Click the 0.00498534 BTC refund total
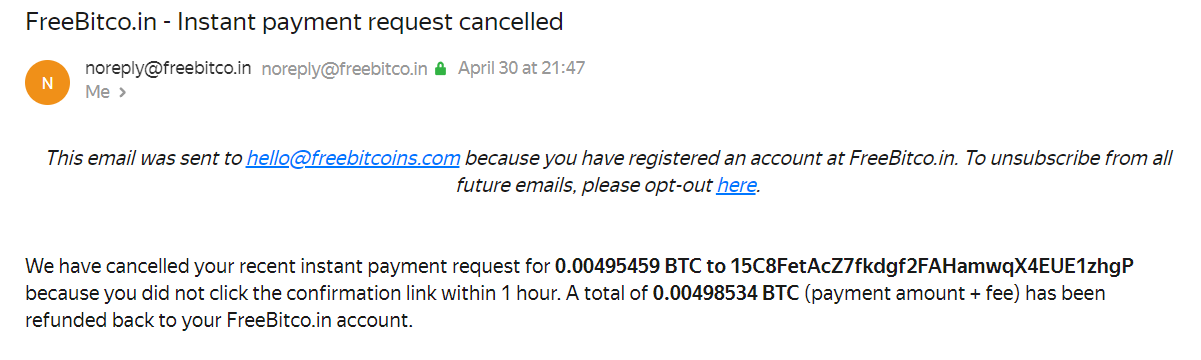This screenshot has width=1201, height=360. click(725, 295)
